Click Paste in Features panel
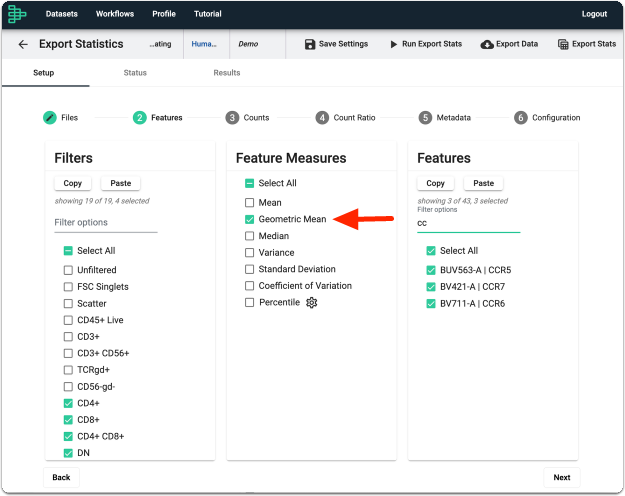The width and height of the screenshot is (625, 496). click(x=483, y=183)
